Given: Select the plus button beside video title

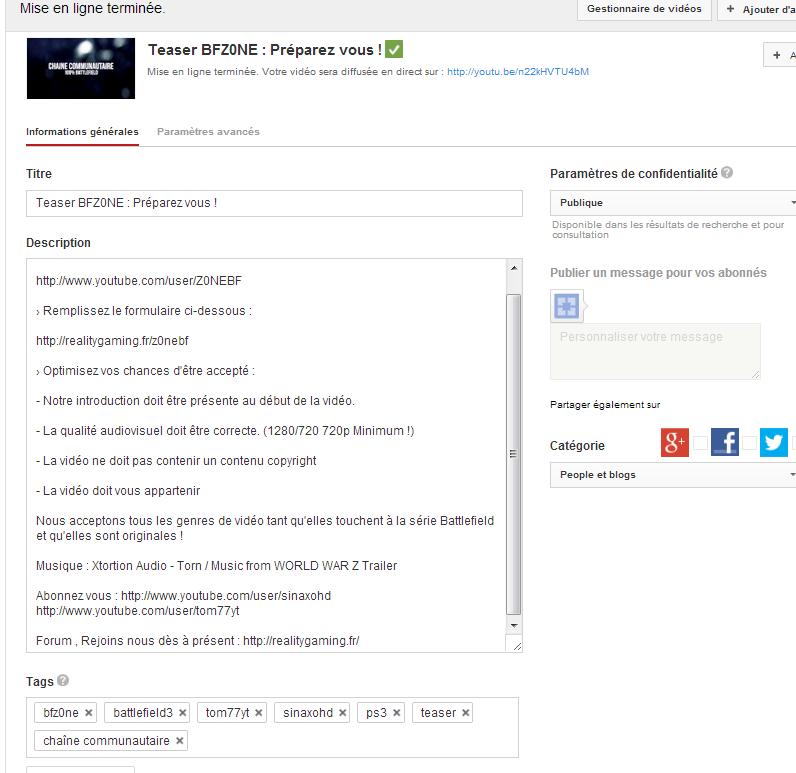Looking at the screenshot, I should pos(780,55).
